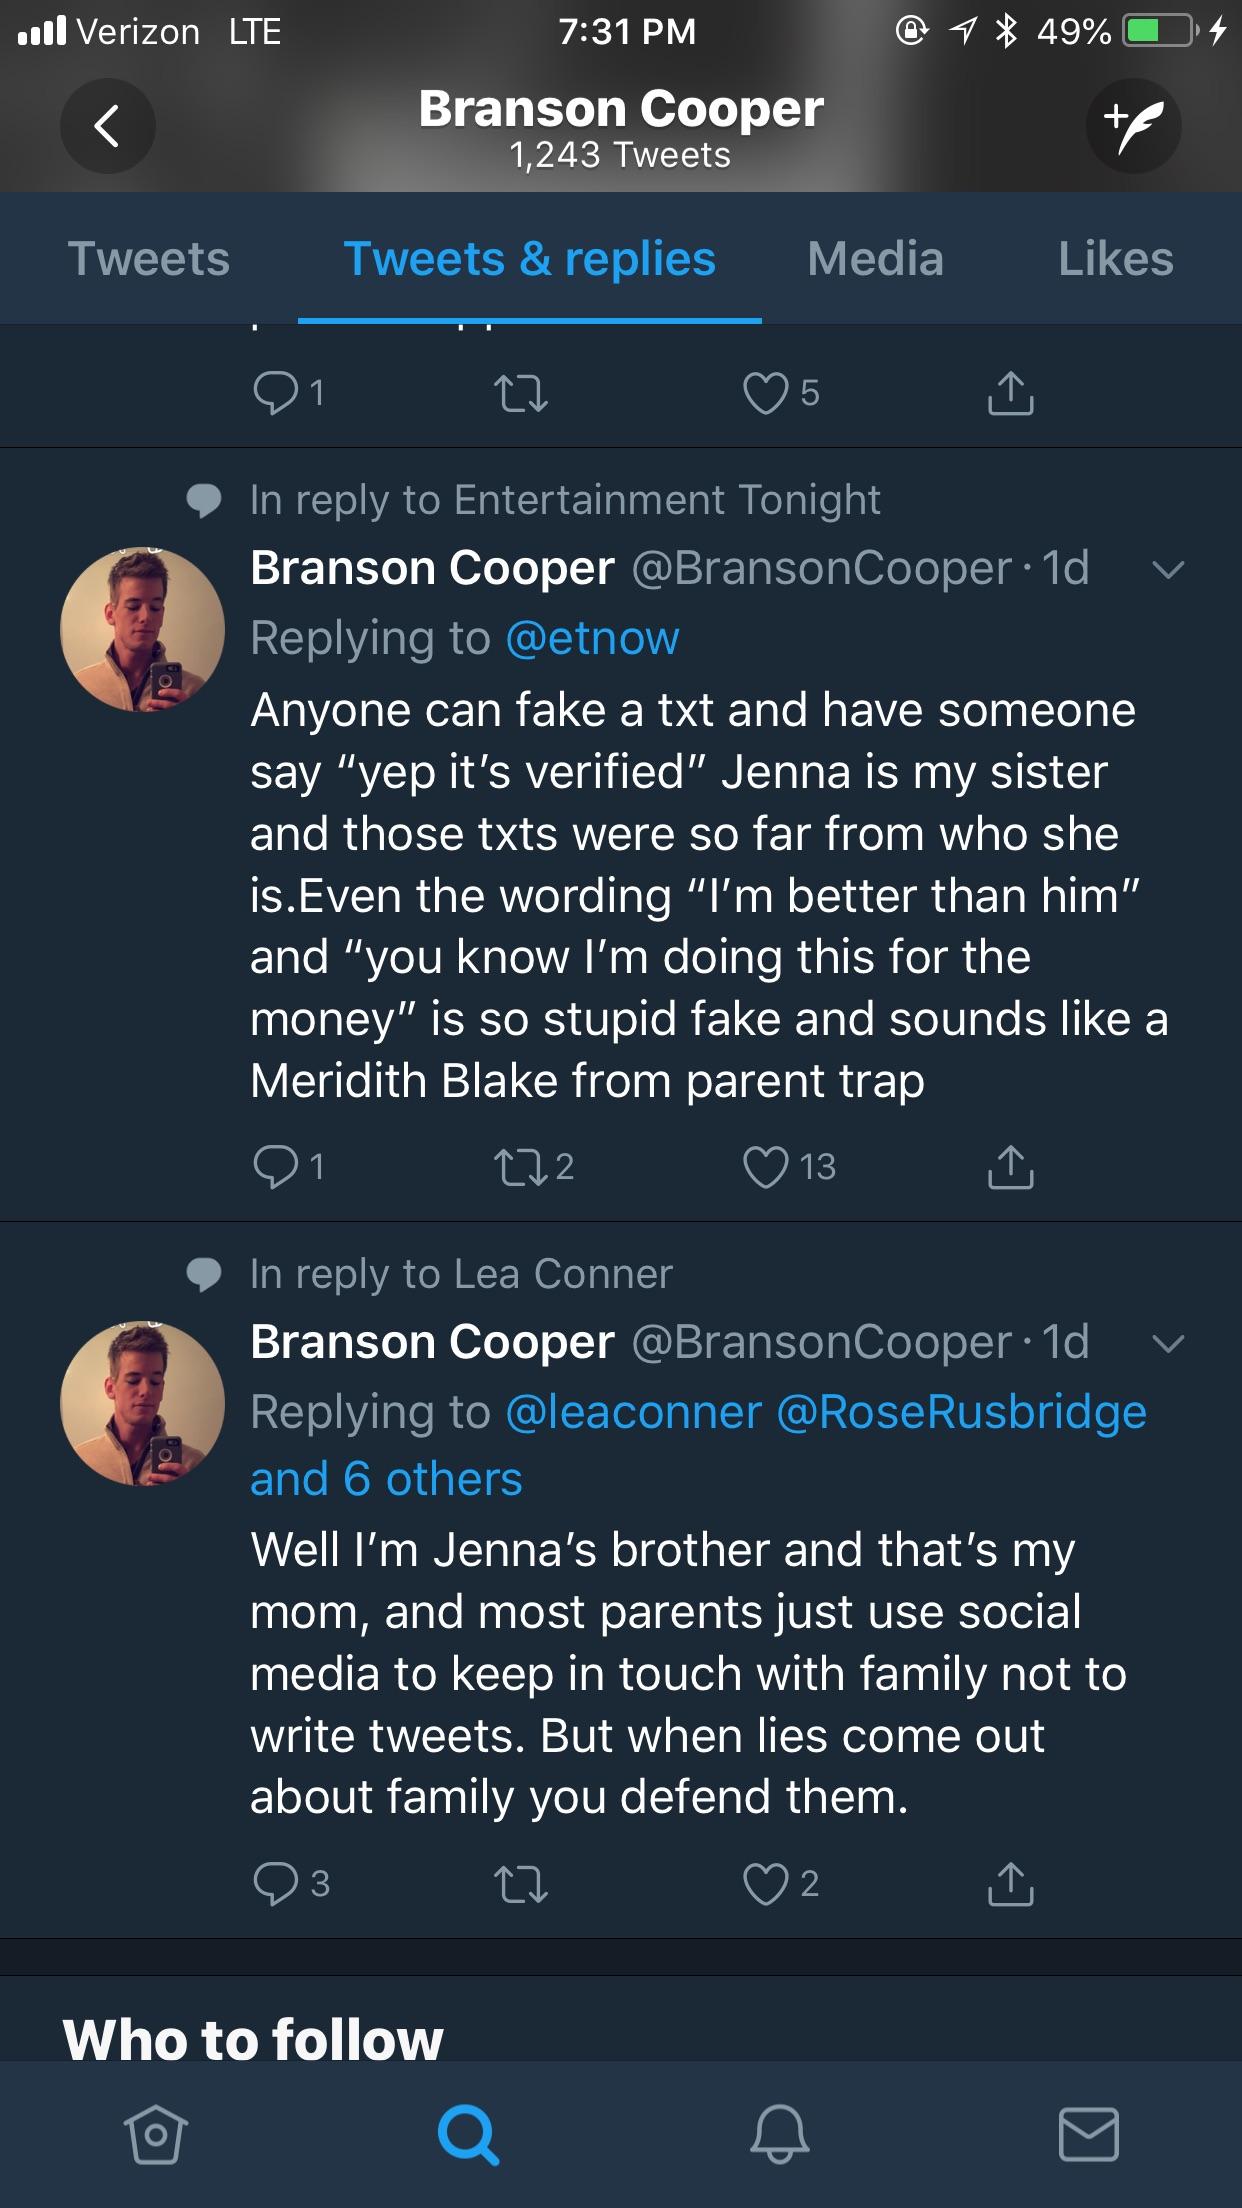The image size is (1242, 2208).
Task: Open the Notifications bell icon
Action: (x=779, y=2134)
